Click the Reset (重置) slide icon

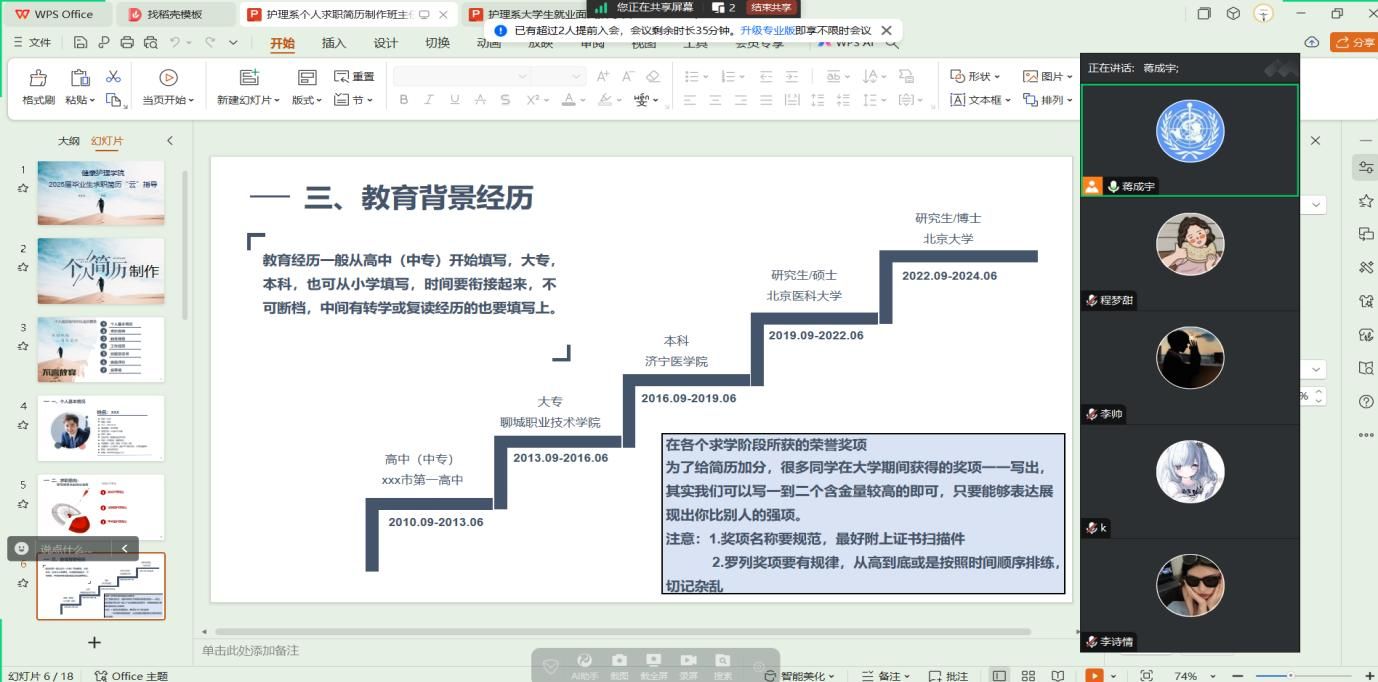(354, 77)
